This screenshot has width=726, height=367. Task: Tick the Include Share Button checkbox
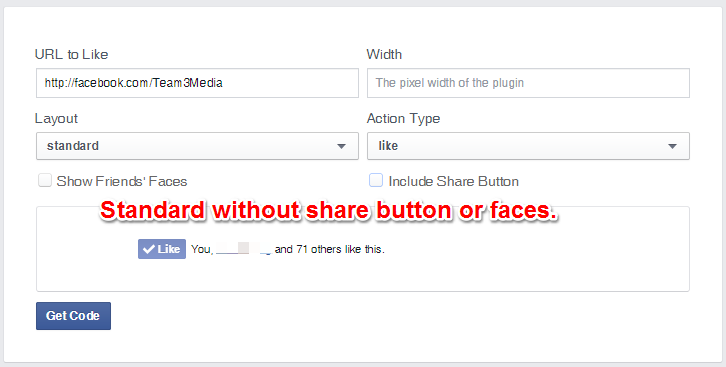pyautogui.click(x=376, y=180)
